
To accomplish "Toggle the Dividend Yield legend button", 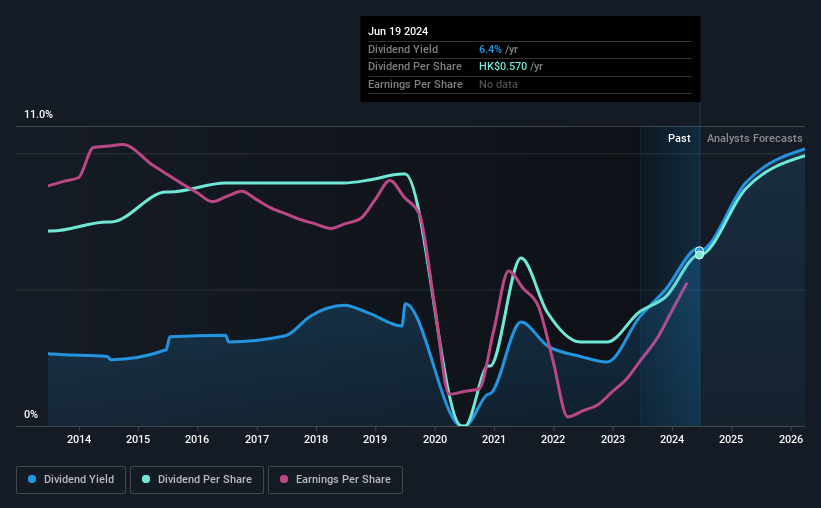I will (71, 480).
